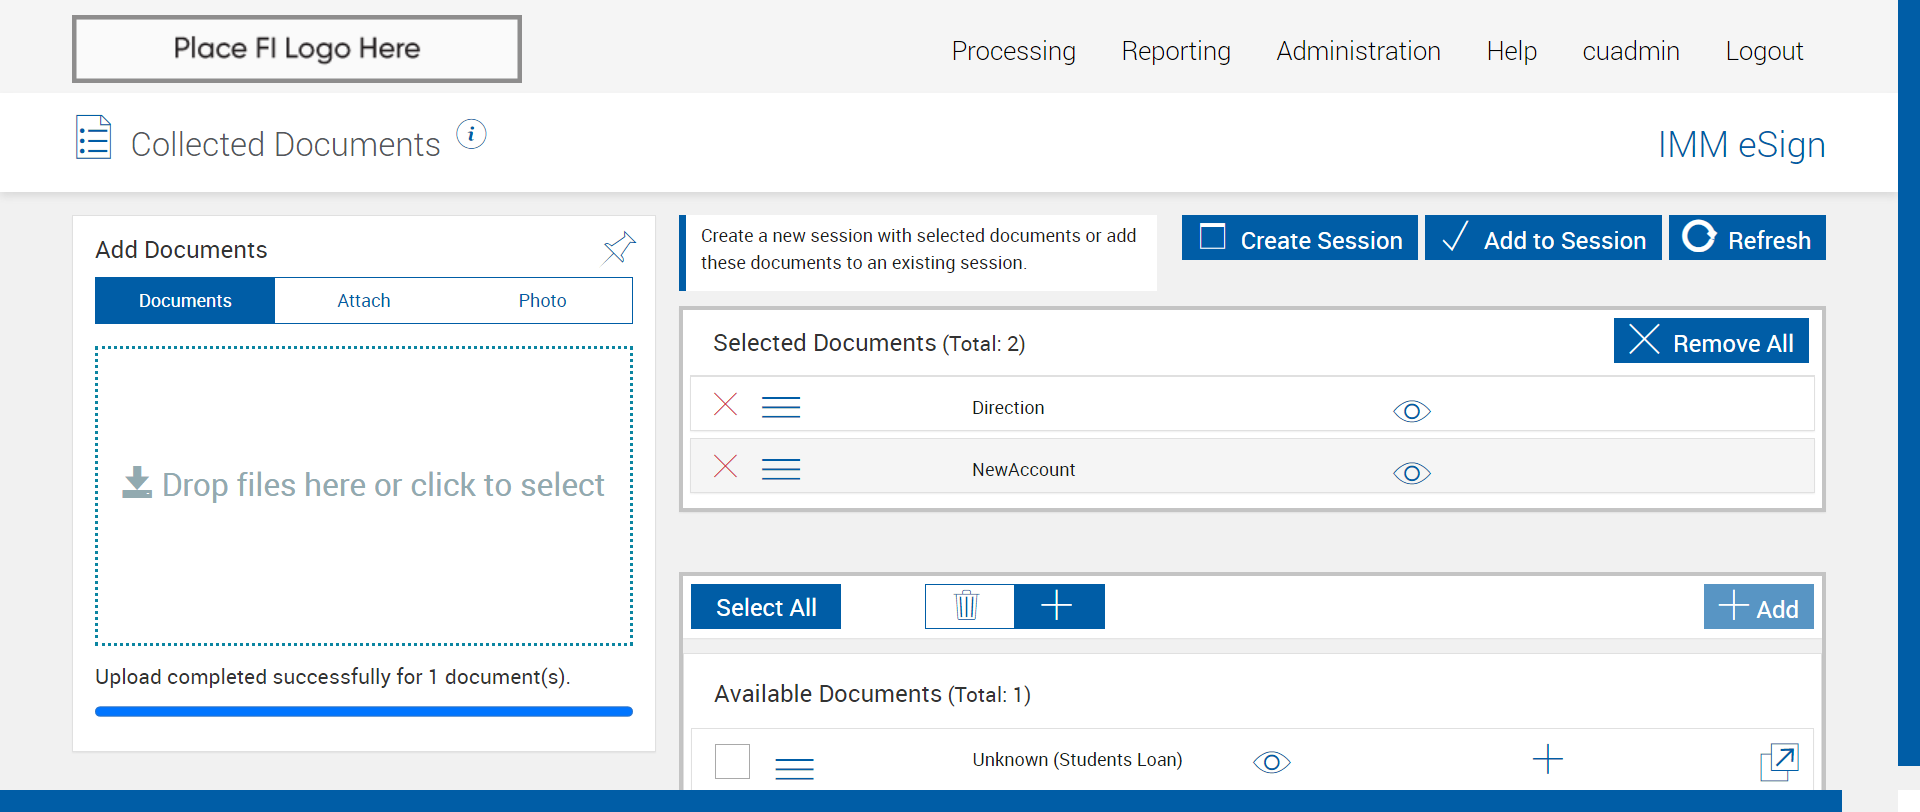This screenshot has height=812, width=1920.
Task: Switch to the Photo tab
Action: pos(542,301)
